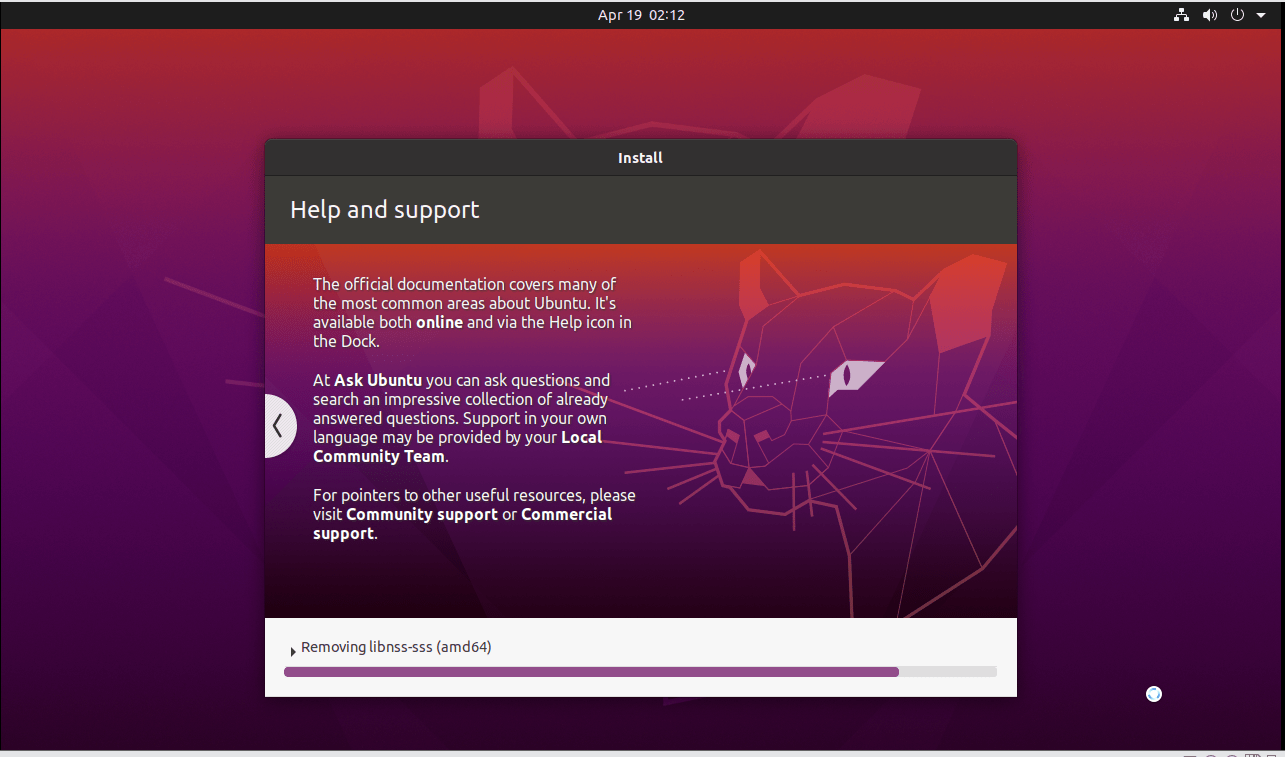Expand the installation details disclosure triangle

click(292, 651)
